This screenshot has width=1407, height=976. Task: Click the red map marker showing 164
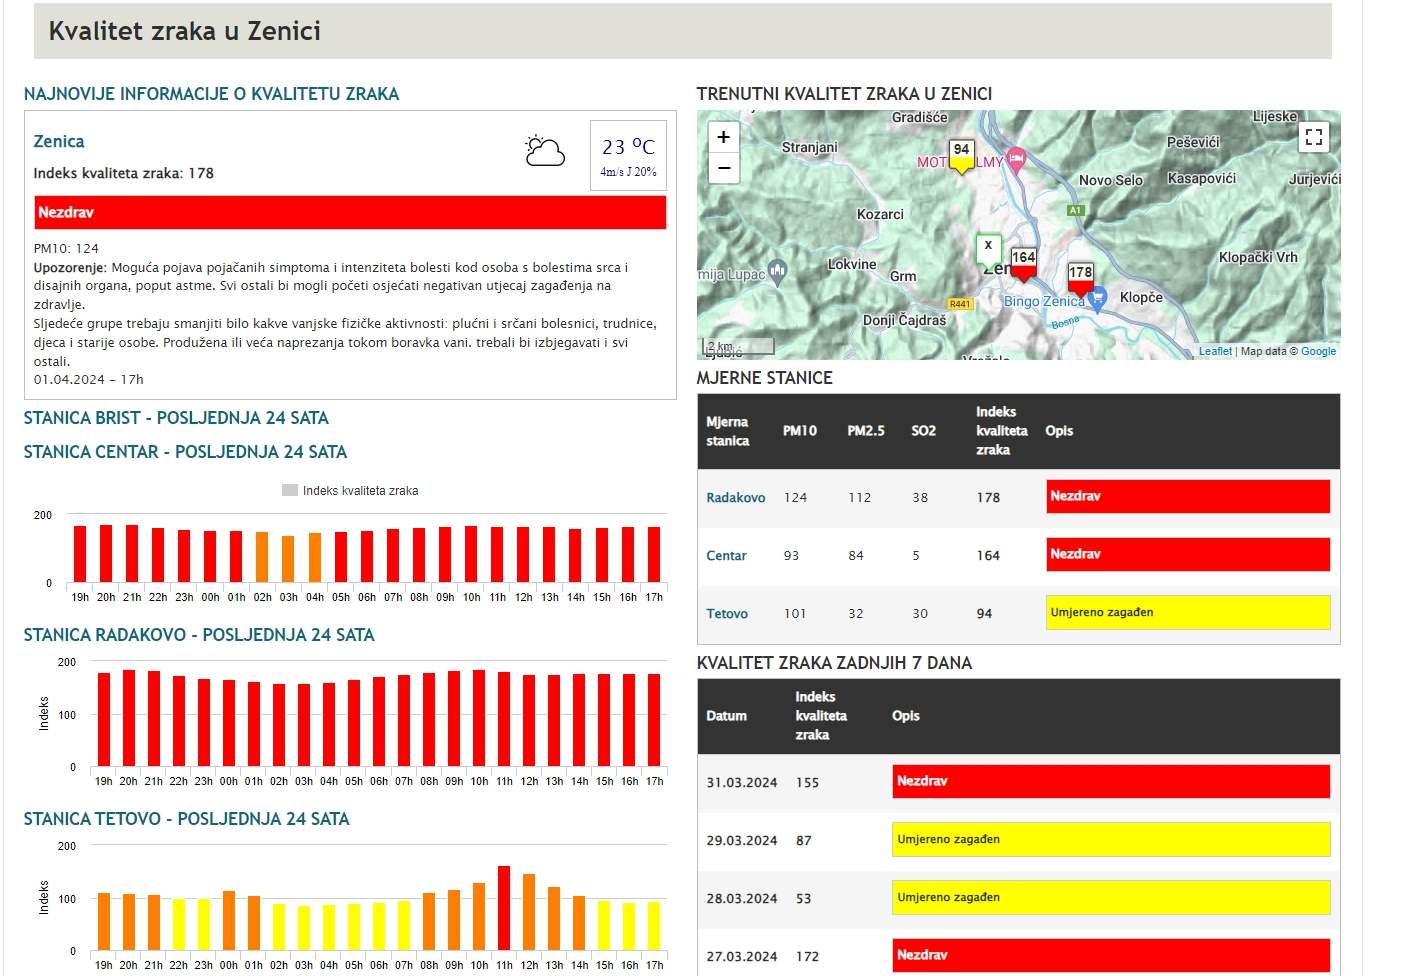pos(1023,263)
